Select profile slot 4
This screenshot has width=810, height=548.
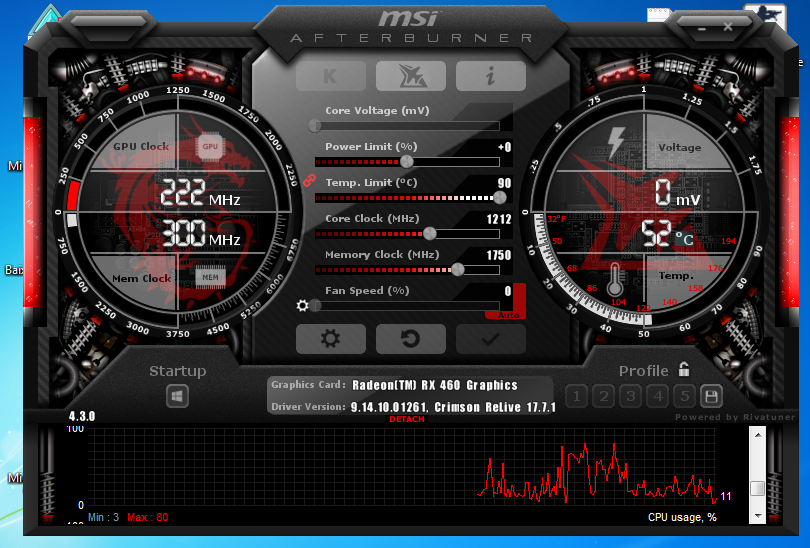click(658, 396)
